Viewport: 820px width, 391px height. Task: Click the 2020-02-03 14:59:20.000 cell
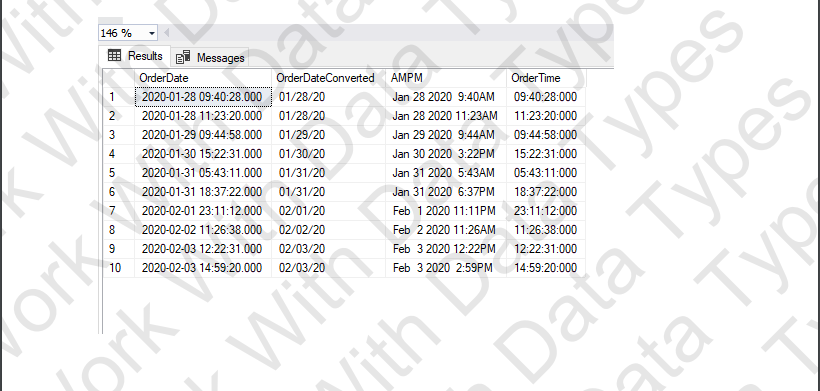click(203, 268)
